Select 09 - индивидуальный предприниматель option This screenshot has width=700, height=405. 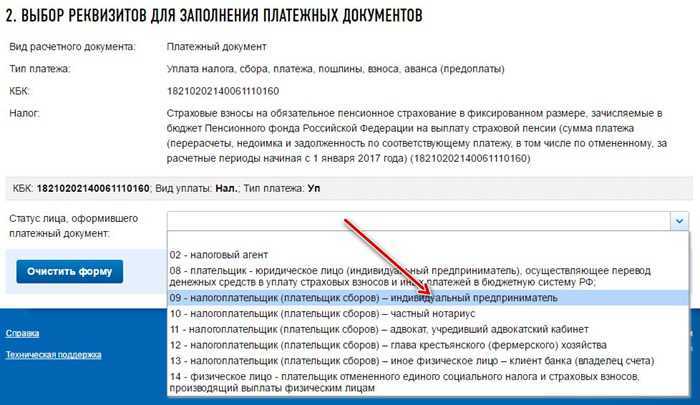click(x=428, y=298)
